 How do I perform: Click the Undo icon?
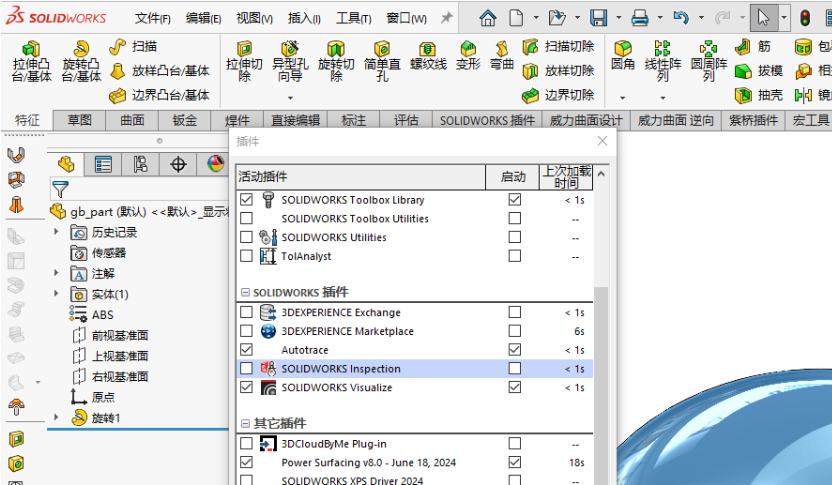[681, 19]
